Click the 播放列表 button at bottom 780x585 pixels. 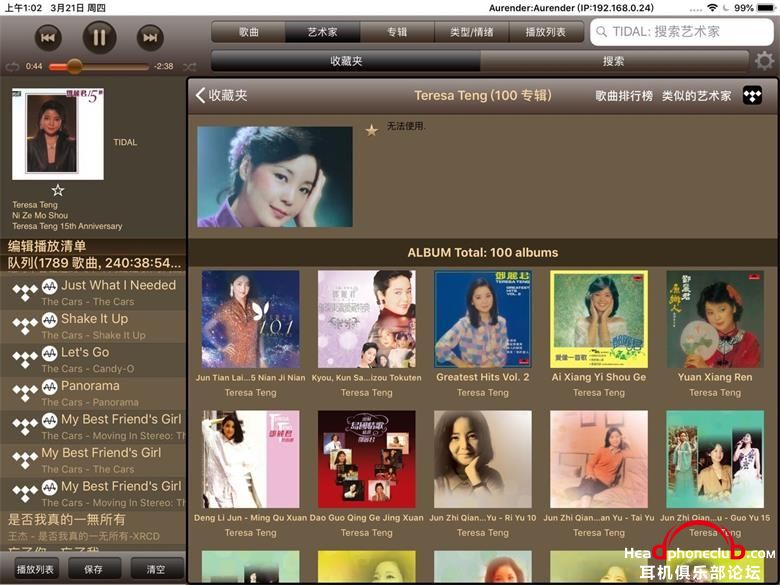(35, 569)
